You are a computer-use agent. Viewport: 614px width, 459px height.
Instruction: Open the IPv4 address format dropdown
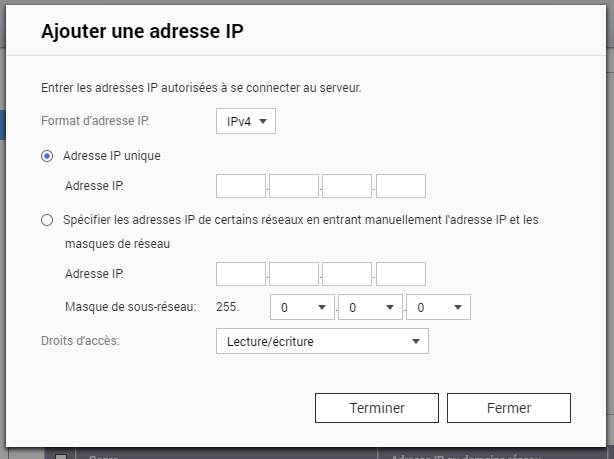pos(245,121)
